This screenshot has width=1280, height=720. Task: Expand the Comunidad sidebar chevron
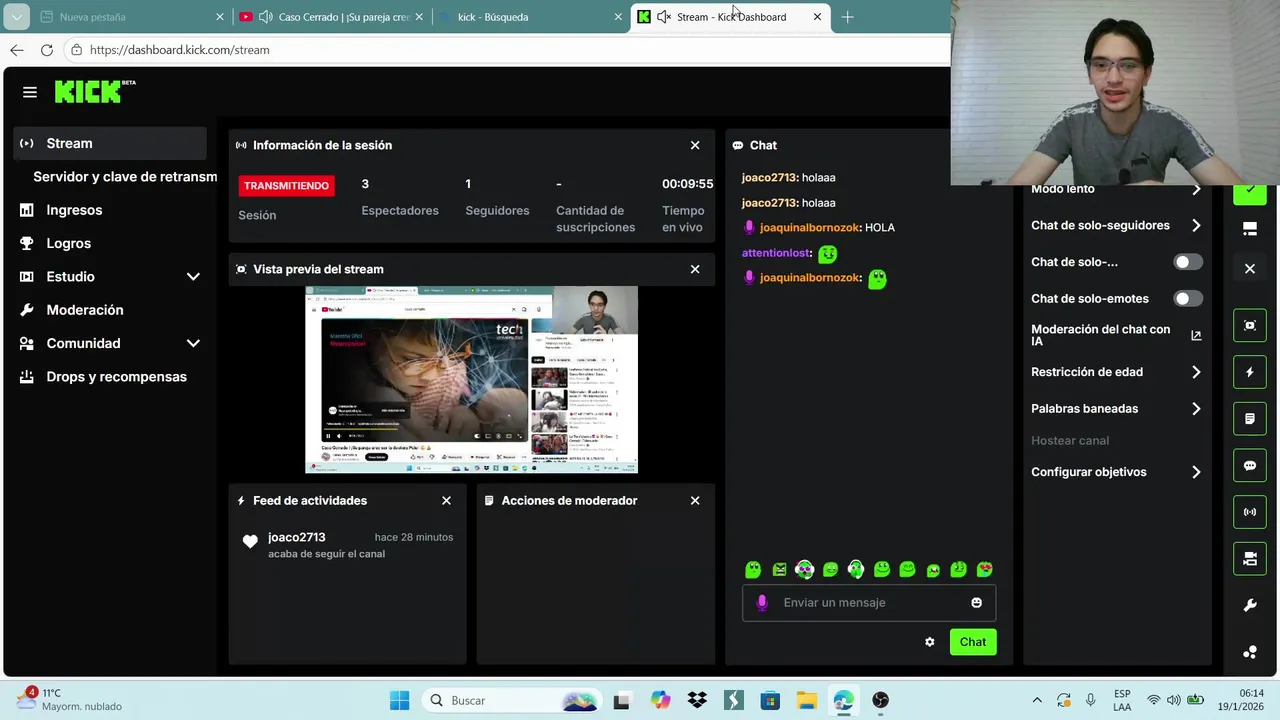pyautogui.click(x=193, y=343)
